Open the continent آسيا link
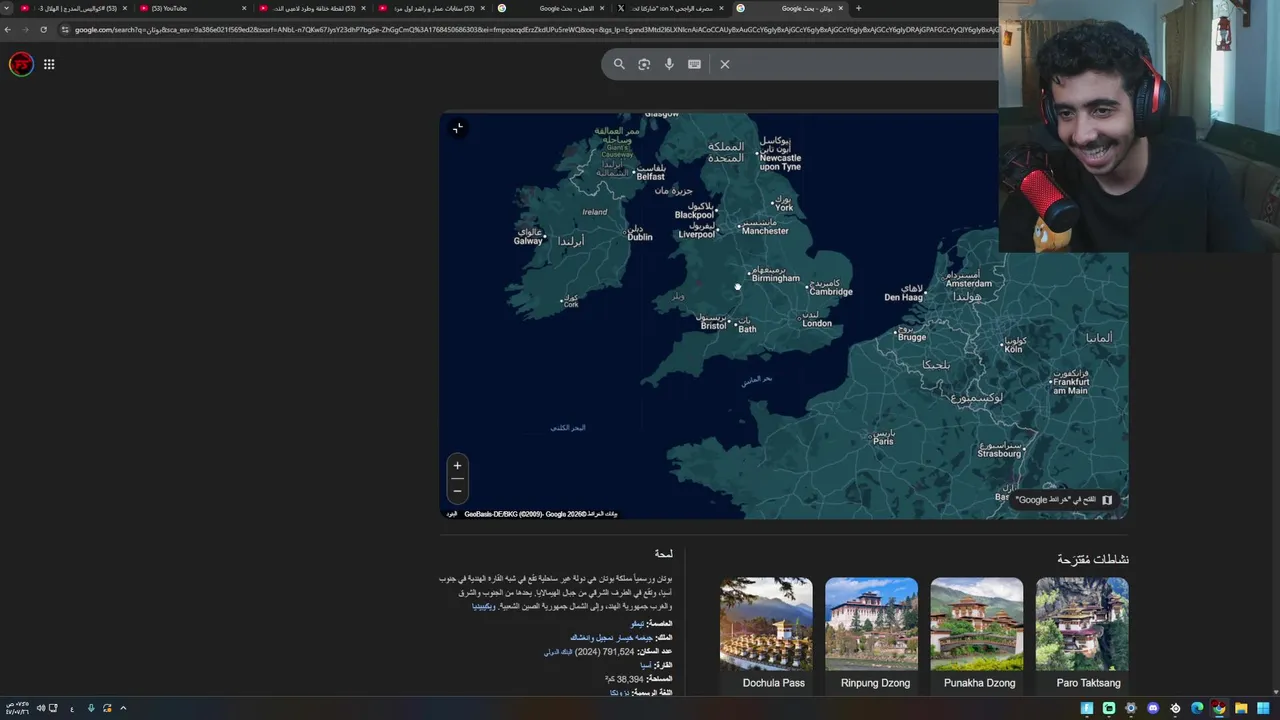This screenshot has height=720, width=1280. coord(646,665)
